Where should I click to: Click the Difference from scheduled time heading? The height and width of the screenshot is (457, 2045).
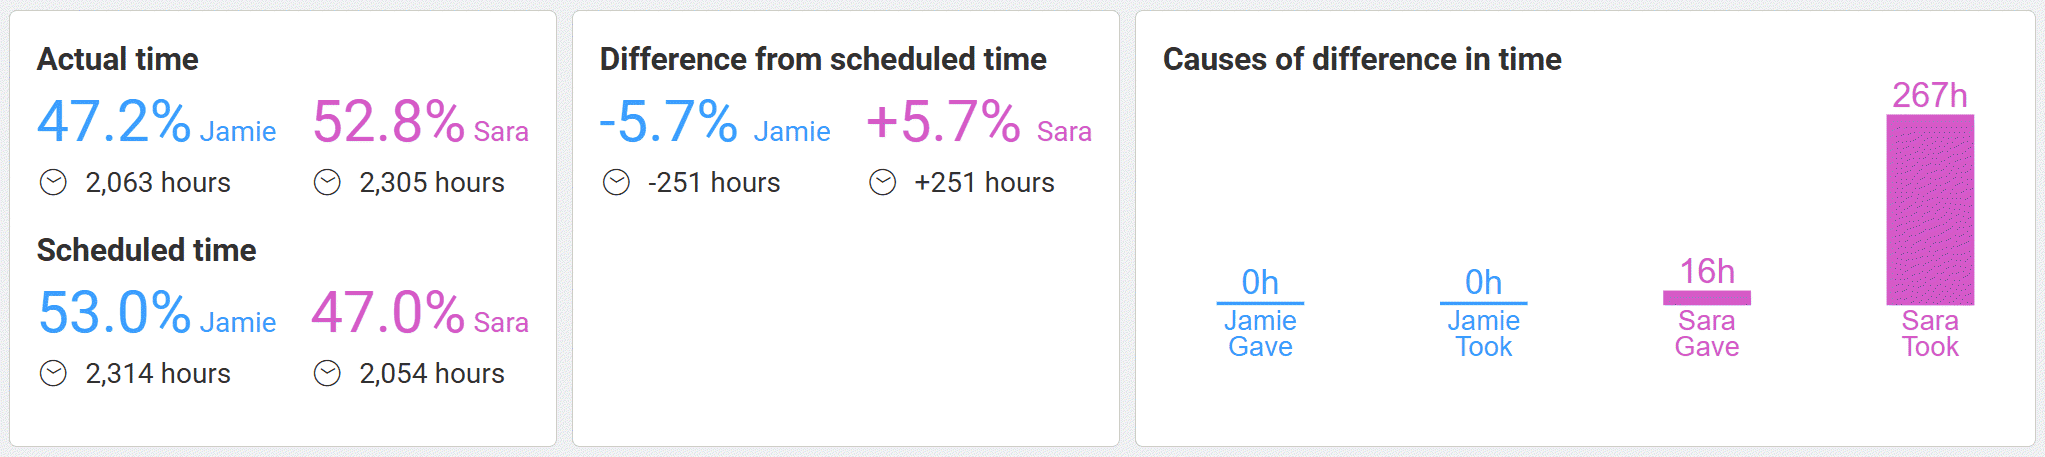(x=822, y=60)
